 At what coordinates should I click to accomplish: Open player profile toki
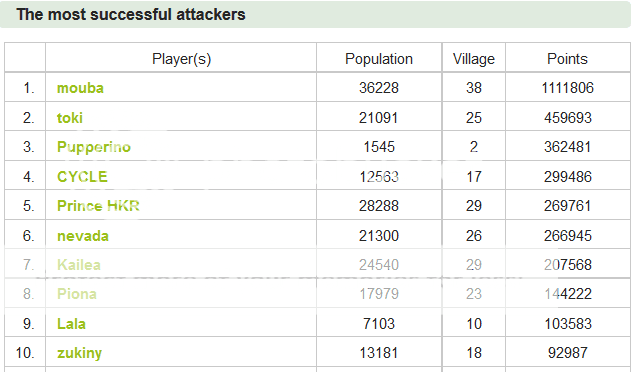coord(70,118)
